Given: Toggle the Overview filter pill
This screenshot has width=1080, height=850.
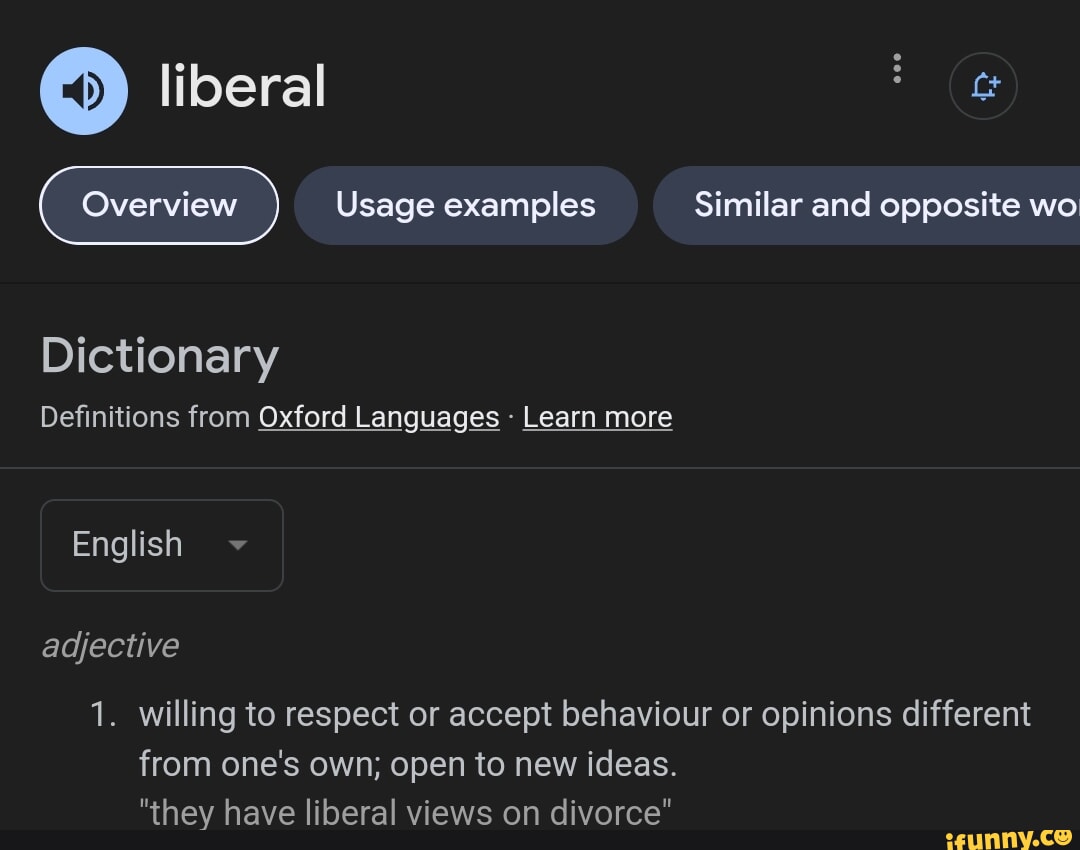Looking at the screenshot, I should 158,205.
